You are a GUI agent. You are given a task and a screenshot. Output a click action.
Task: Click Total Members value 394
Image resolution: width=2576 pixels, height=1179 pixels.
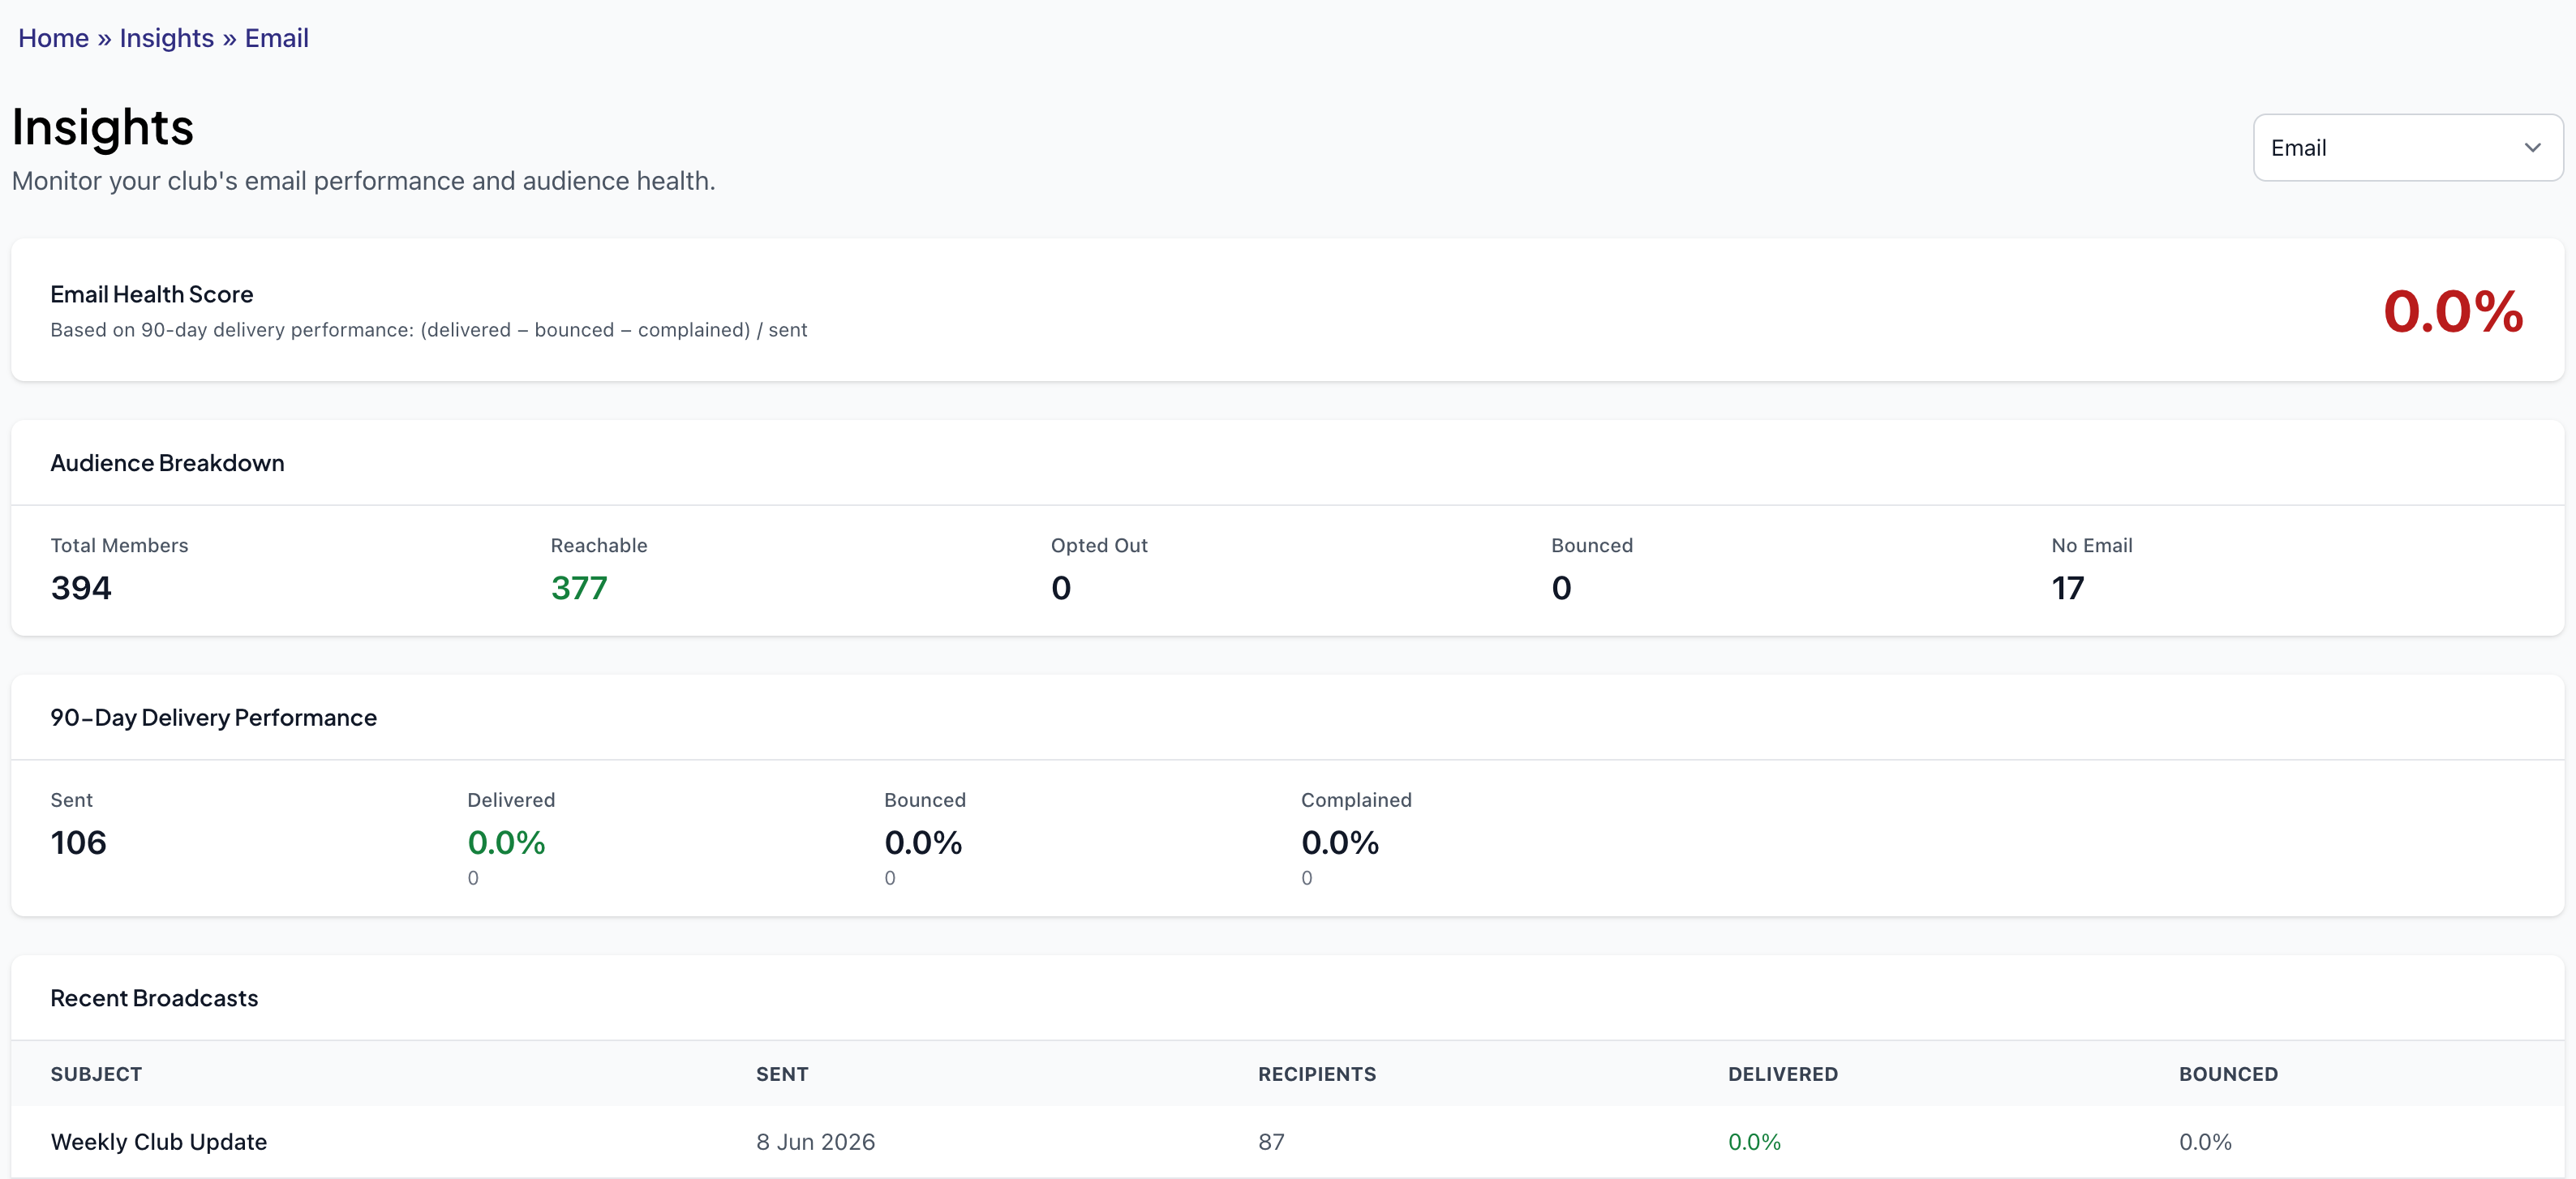pos(81,588)
